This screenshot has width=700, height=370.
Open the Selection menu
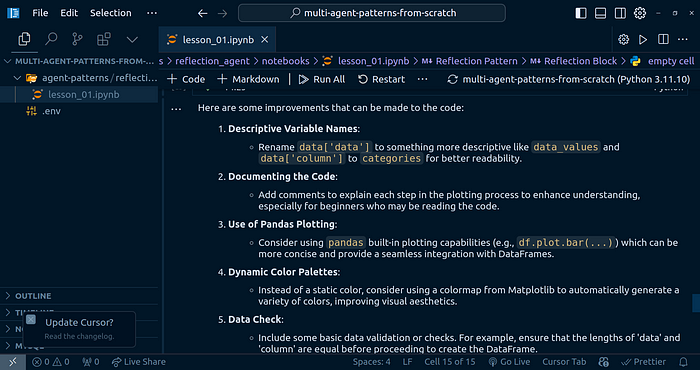(111, 13)
